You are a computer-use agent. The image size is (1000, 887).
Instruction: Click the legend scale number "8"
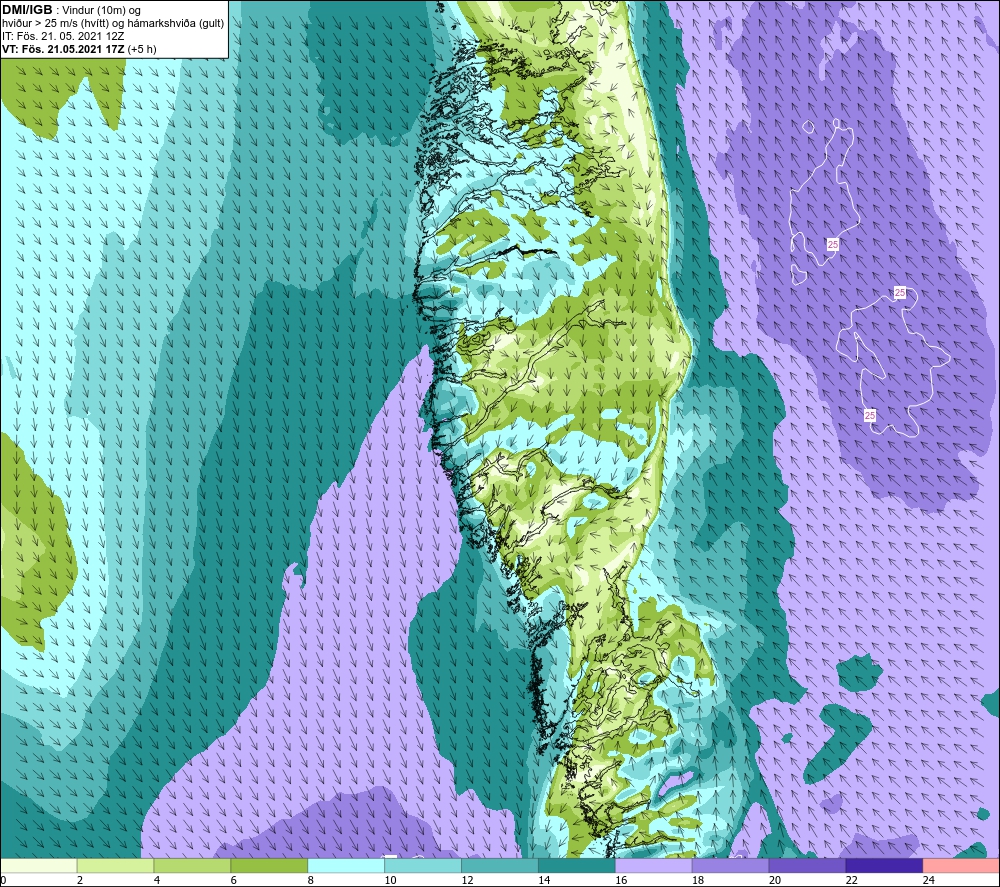pos(311,880)
